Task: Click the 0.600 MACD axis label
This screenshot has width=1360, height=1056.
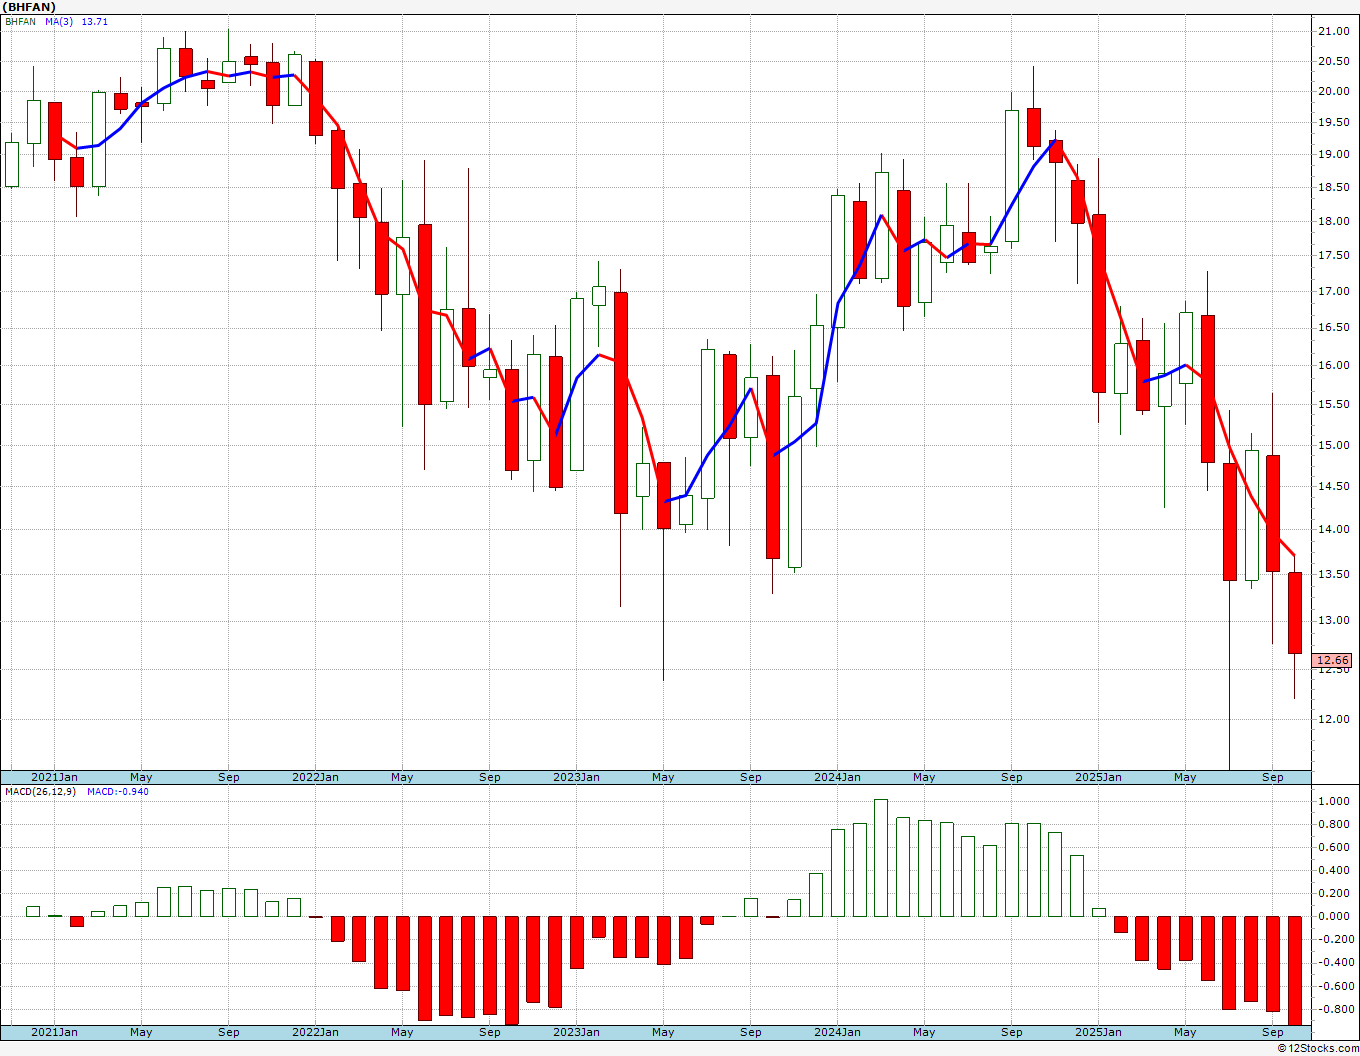Action: point(1334,848)
